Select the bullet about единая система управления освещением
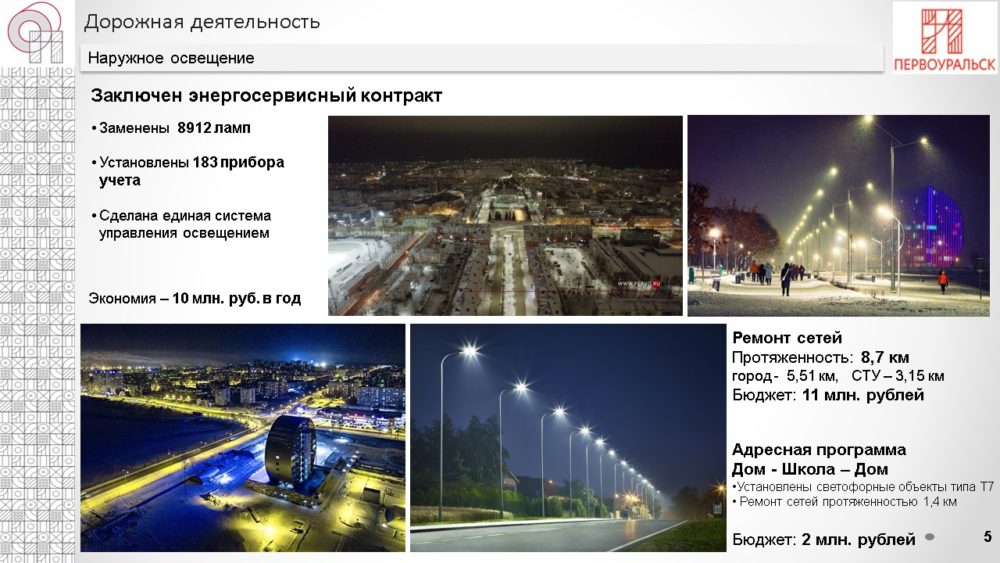 coord(185,224)
